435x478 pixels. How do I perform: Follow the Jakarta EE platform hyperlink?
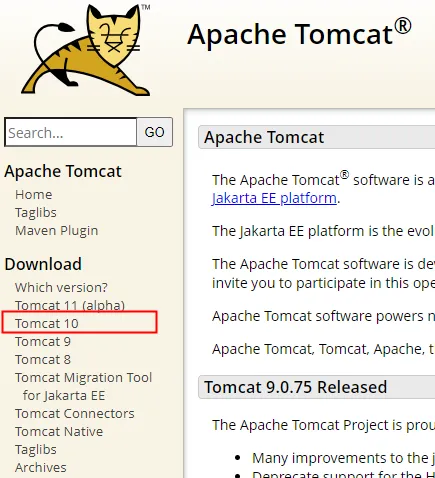(x=274, y=198)
